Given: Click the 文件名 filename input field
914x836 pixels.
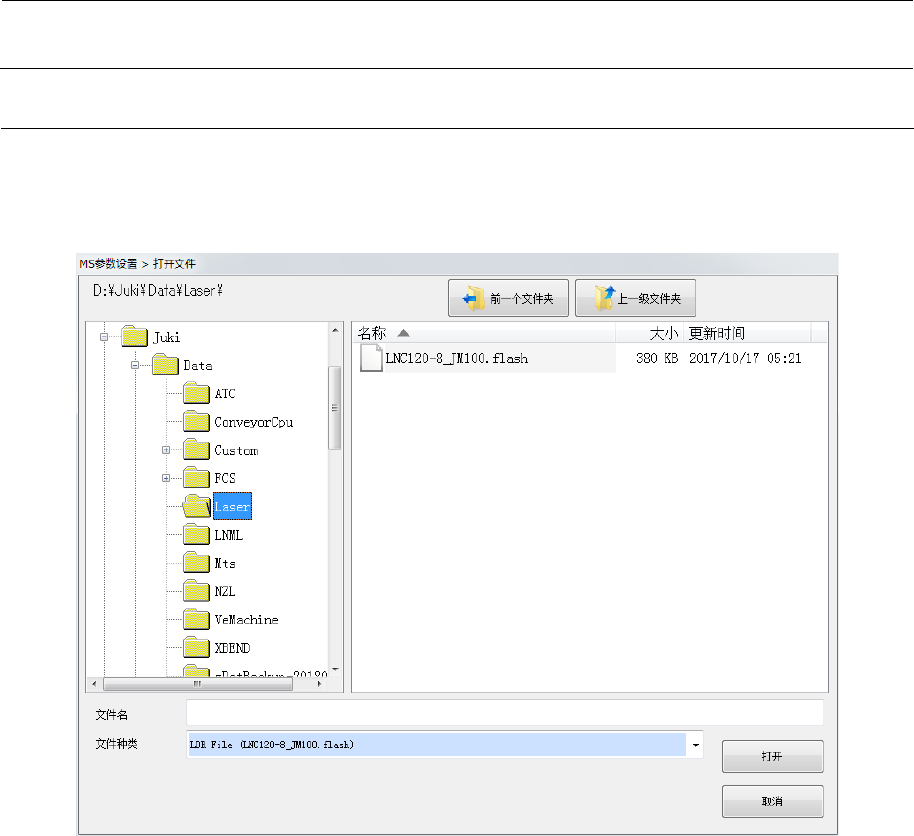Looking at the screenshot, I should (x=504, y=713).
